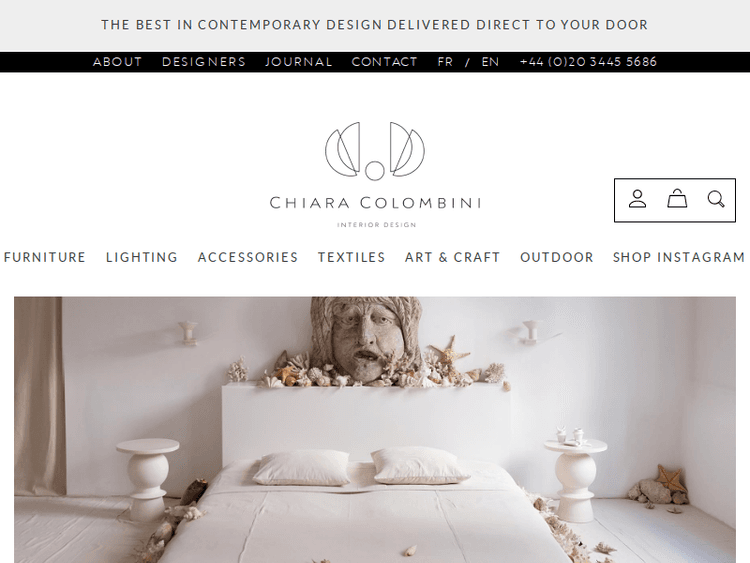Click the bedroom hero banner image

[375, 430]
